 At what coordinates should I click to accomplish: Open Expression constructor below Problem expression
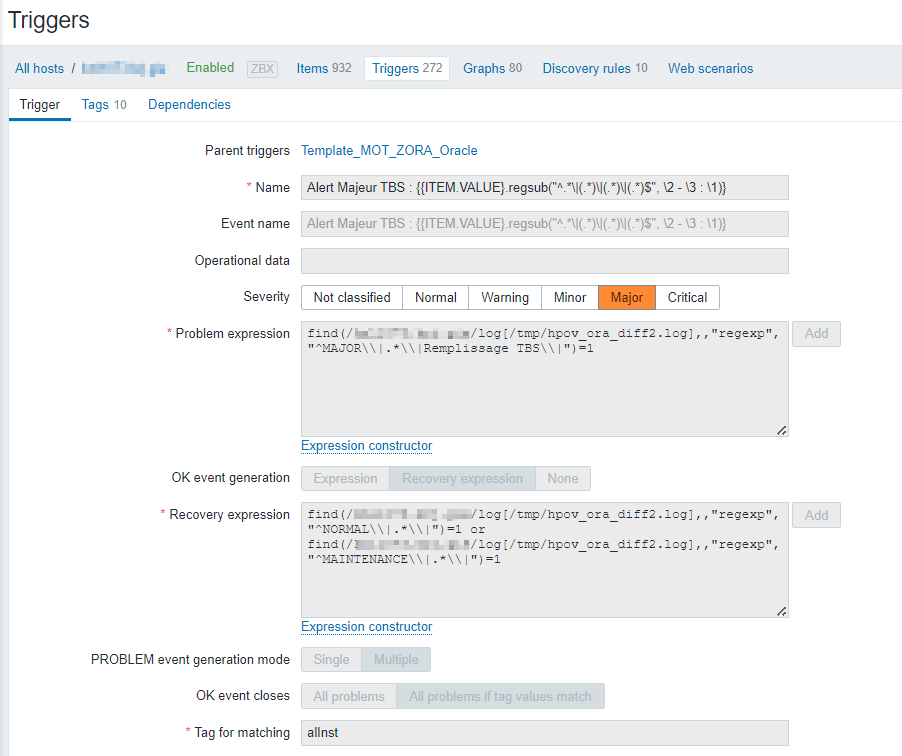(366, 446)
